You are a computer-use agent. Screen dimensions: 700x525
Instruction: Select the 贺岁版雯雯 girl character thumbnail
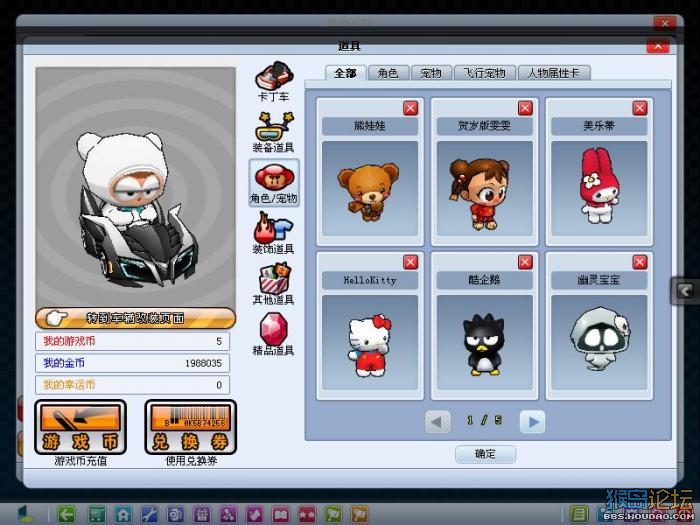(x=484, y=188)
